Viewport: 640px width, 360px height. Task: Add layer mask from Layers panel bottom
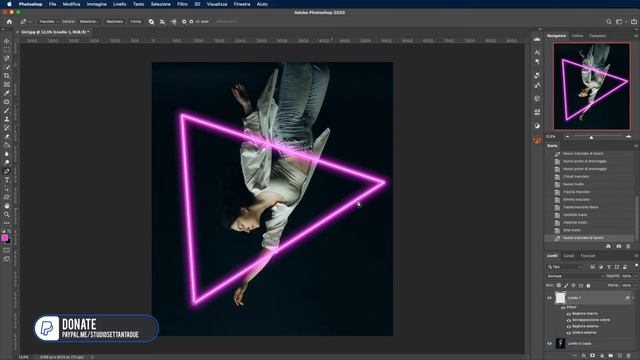point(593,356)
